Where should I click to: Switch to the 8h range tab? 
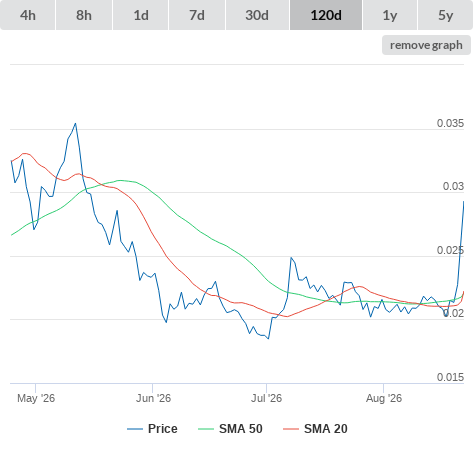click(x=84, y=15)
